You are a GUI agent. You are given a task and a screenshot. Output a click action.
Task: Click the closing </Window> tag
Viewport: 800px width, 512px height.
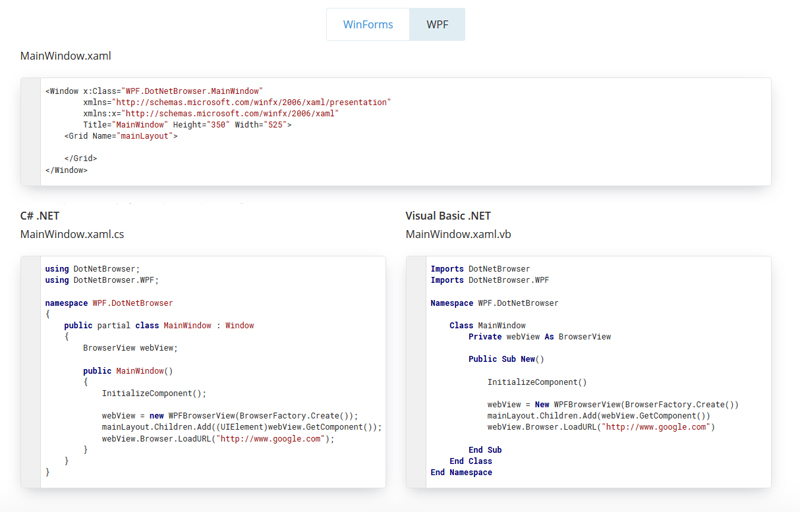(x=66, y=170)
